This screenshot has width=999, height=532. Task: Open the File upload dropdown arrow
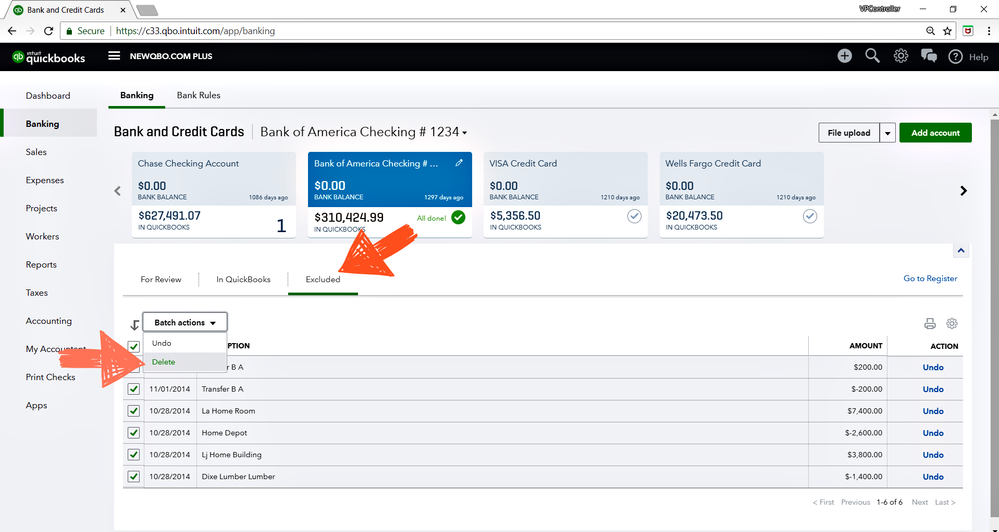pyautogui.click(x=887, y=133)
